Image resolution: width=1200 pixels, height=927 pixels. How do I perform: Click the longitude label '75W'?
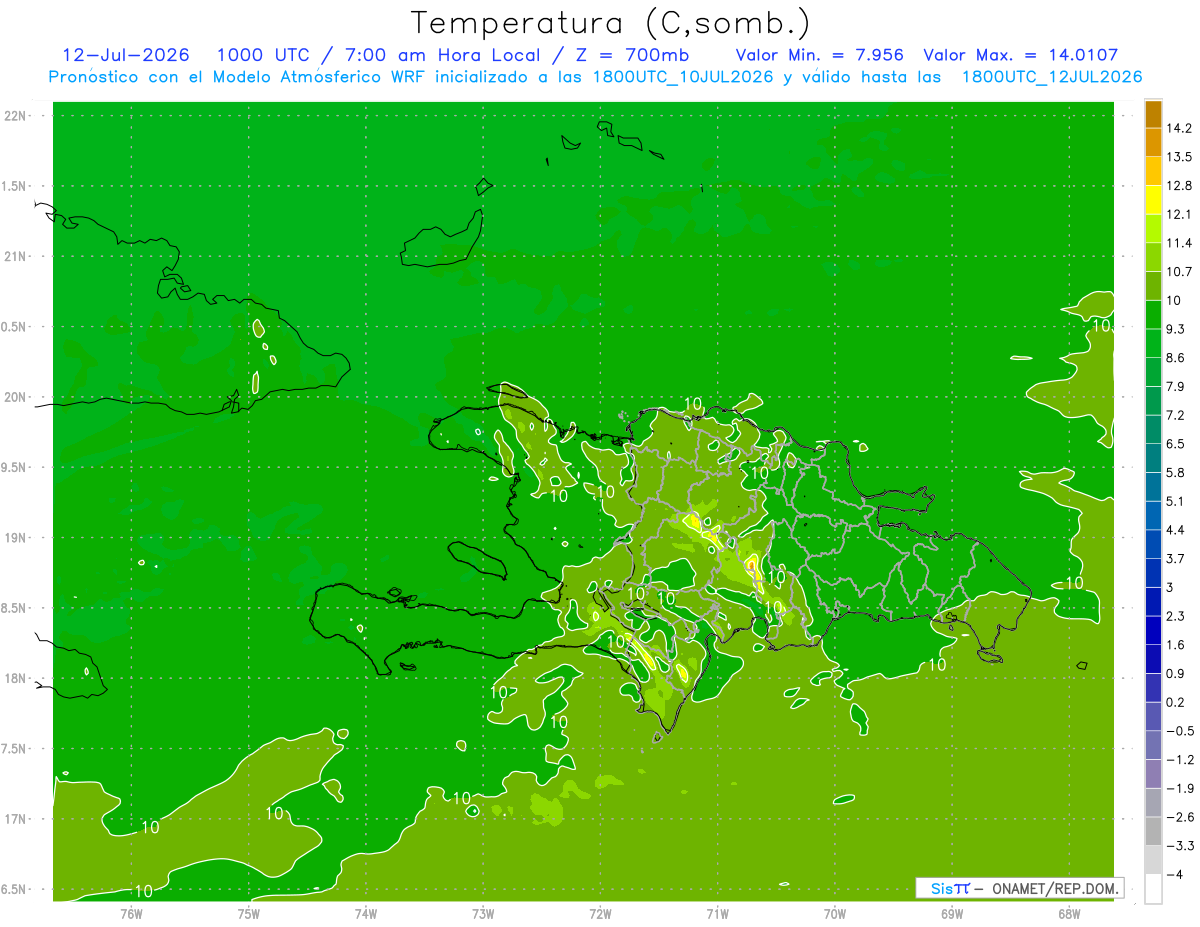249,914
